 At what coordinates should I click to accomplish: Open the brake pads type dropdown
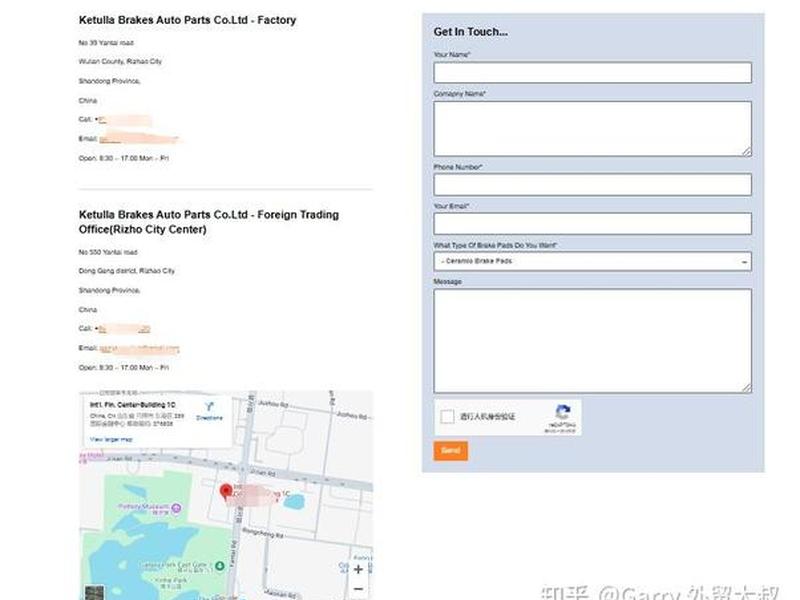pos(592,261)
